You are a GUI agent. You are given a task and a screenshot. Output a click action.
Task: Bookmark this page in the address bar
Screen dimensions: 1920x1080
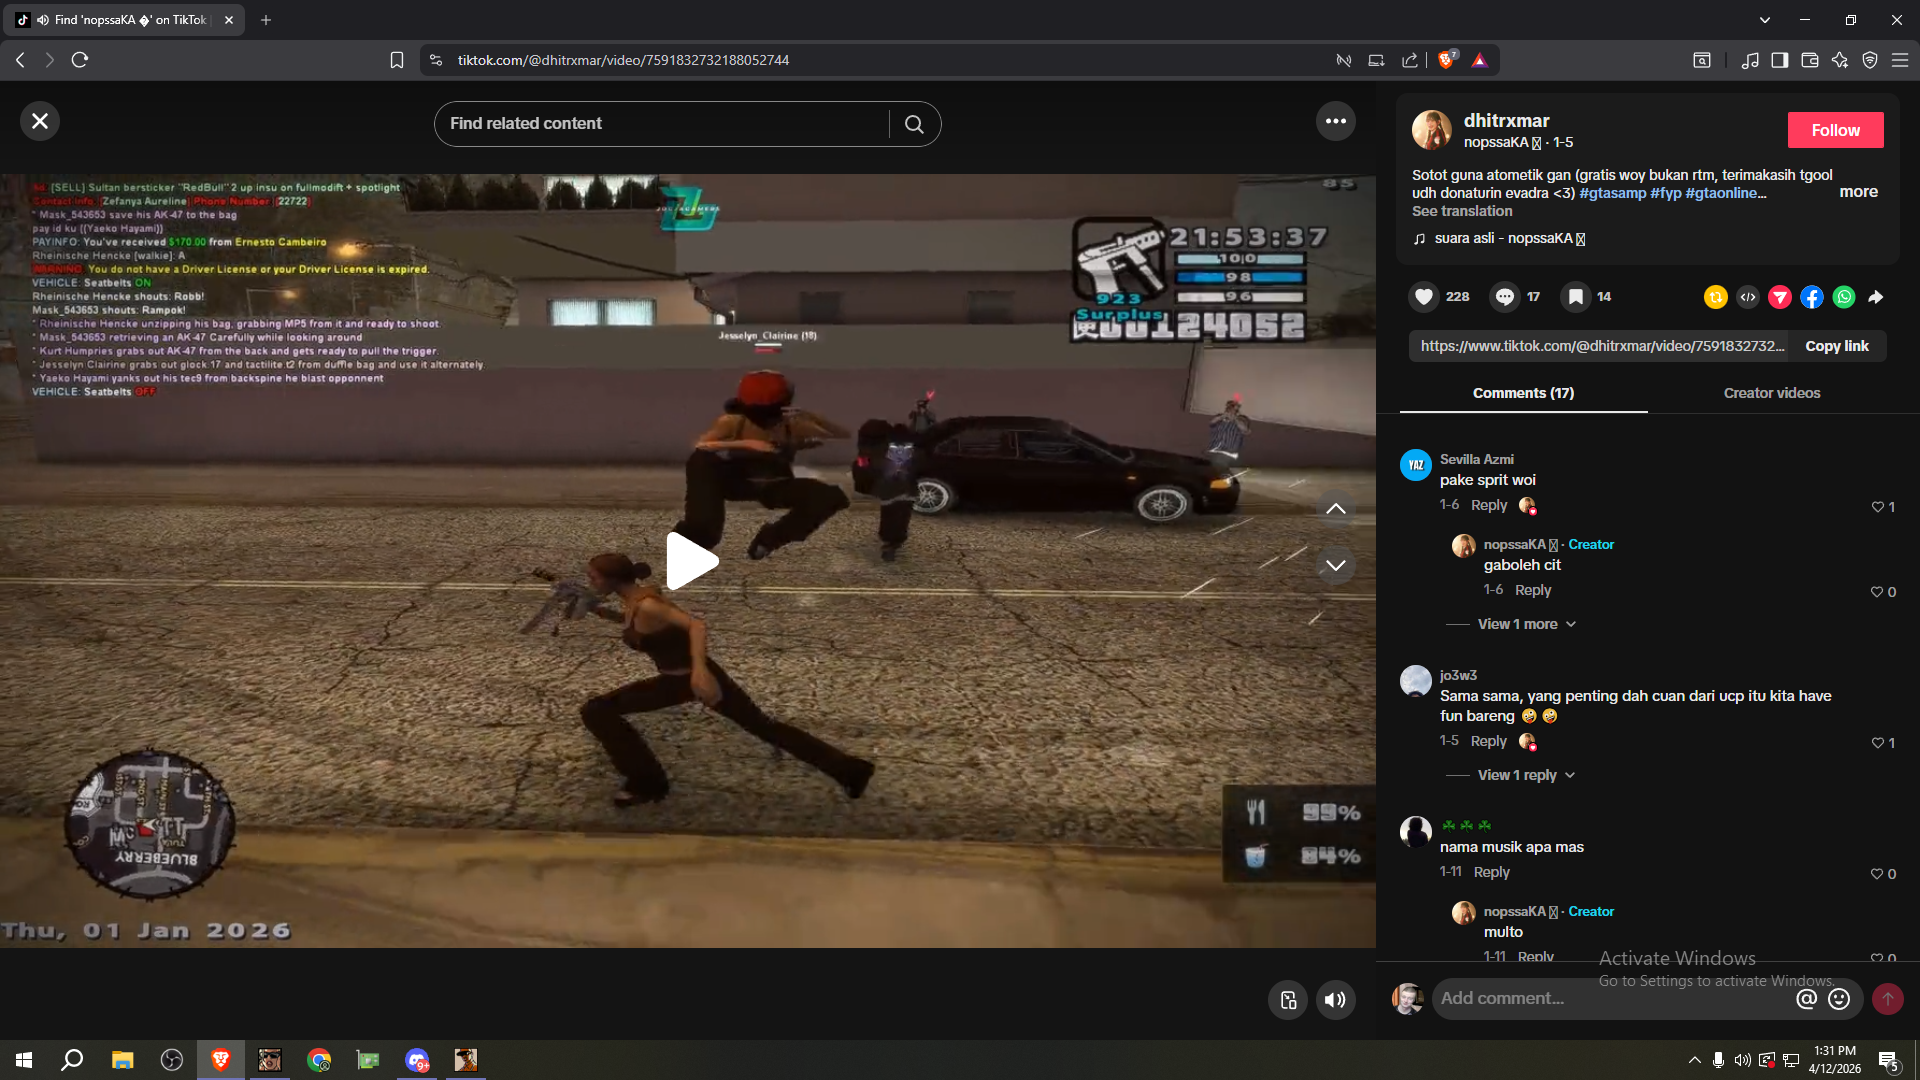coord(397,60)
